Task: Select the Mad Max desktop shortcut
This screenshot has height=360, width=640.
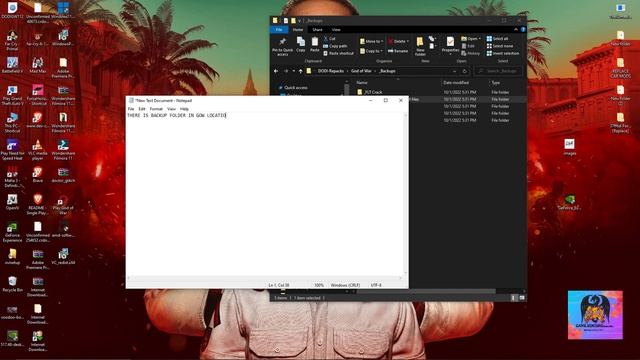Action: [38, 65]
